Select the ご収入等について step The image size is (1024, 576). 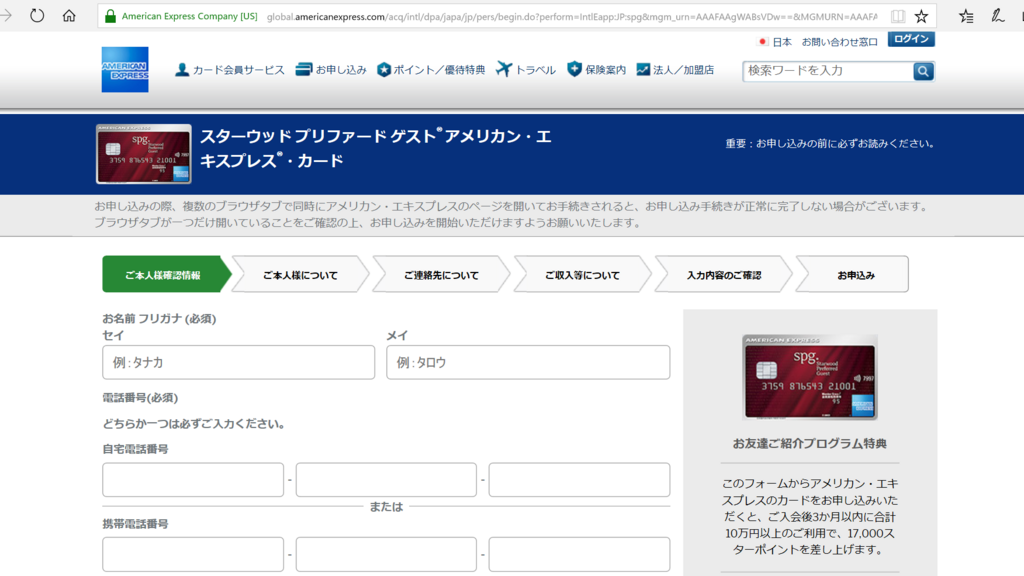pos(582,275)
